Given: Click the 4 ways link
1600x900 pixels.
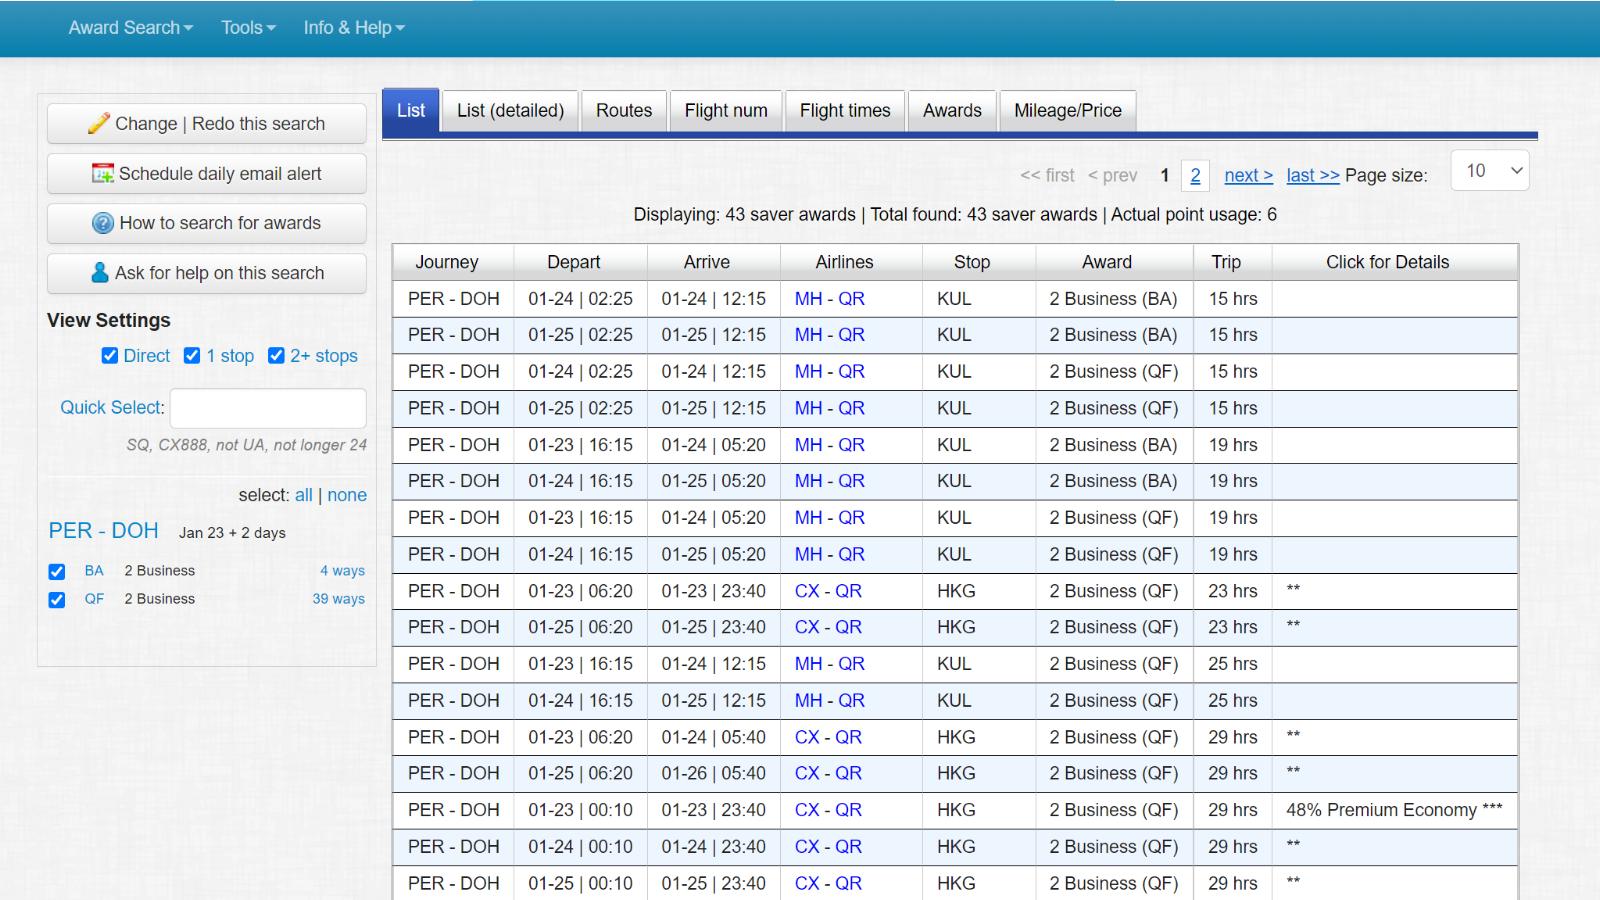Looking at the screenshot, I should [342, 571].
